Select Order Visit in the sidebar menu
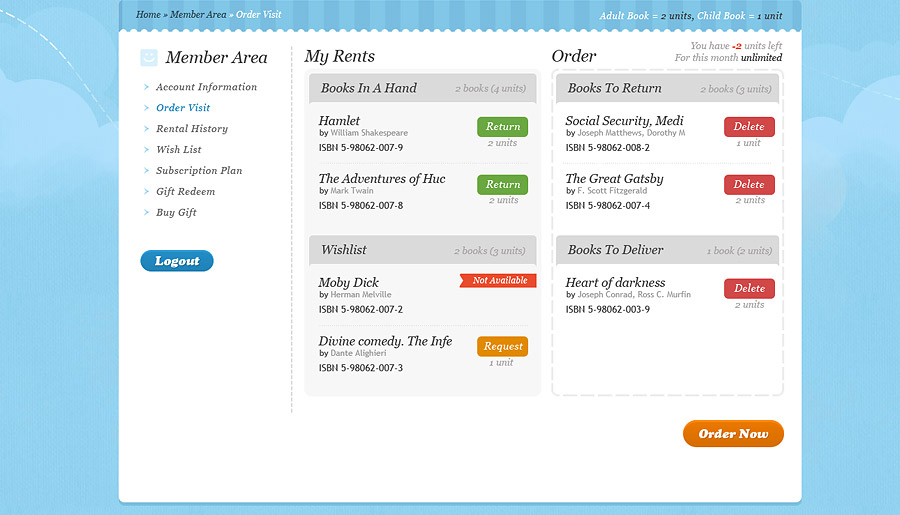This screenshot has width=900, height=515. pos(183,107)
